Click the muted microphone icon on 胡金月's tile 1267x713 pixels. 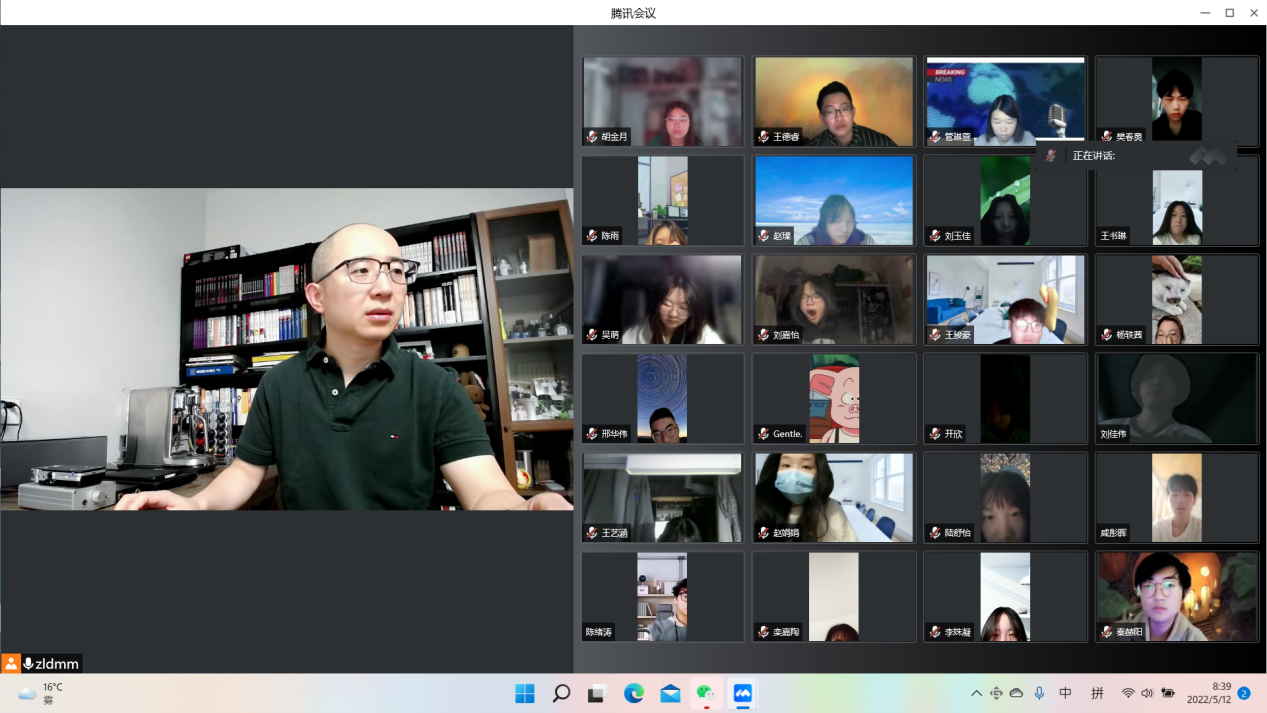tap(593, 137)
